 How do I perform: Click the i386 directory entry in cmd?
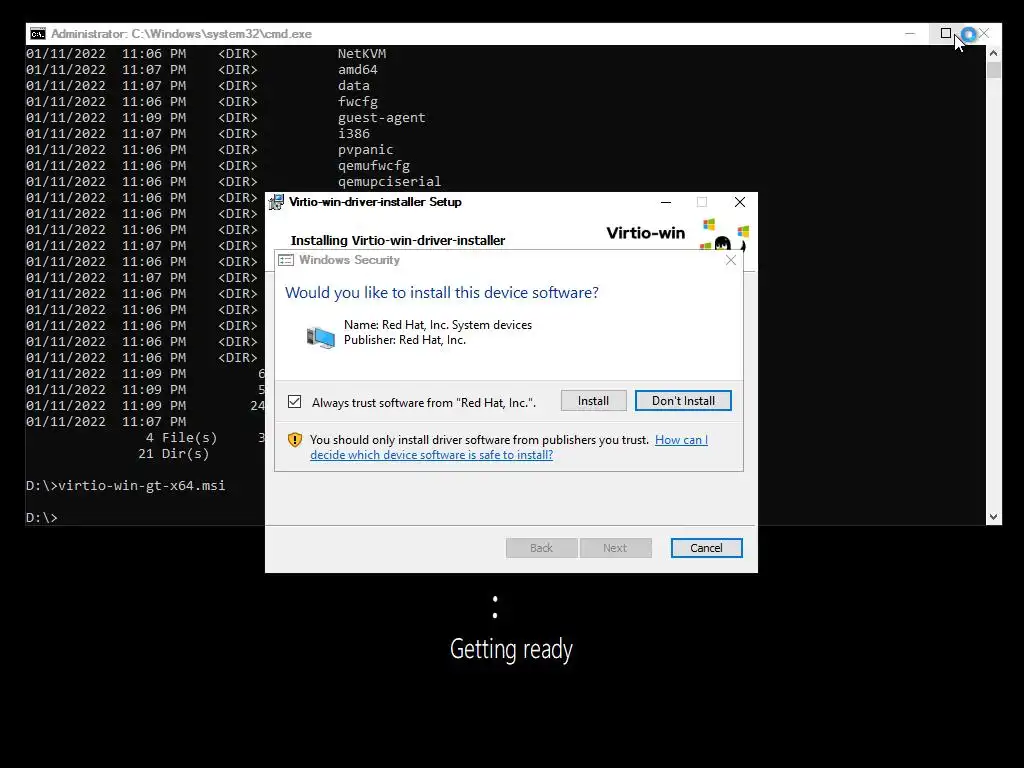point(353,133)
